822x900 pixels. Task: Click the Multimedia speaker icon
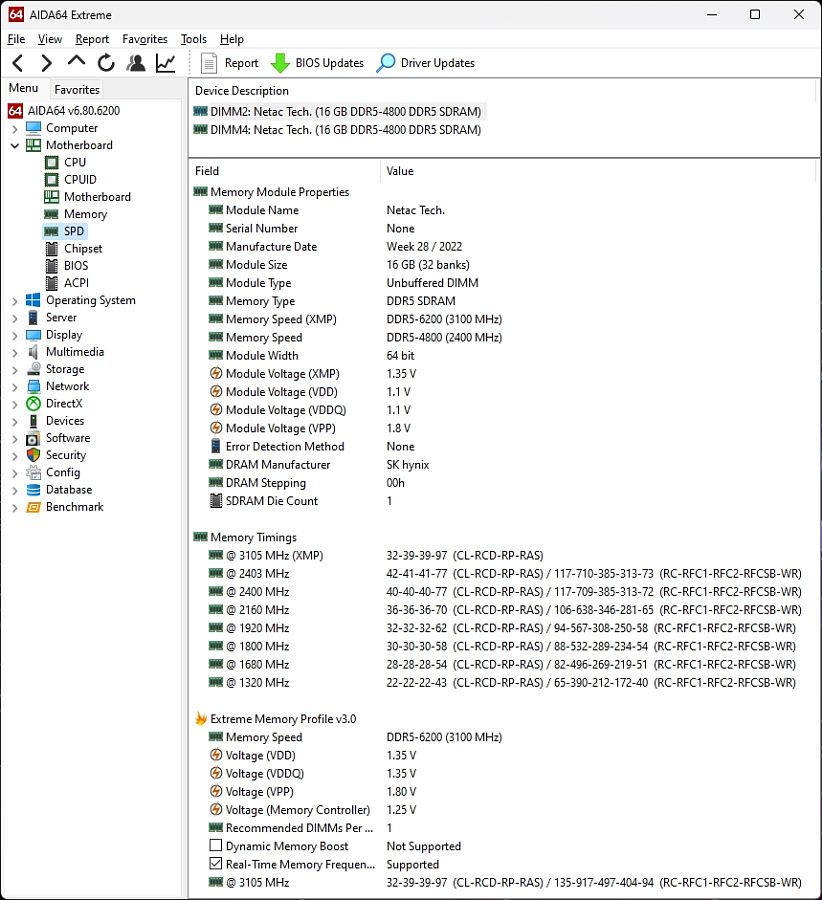pyautogui.click(x=33, y=352)
